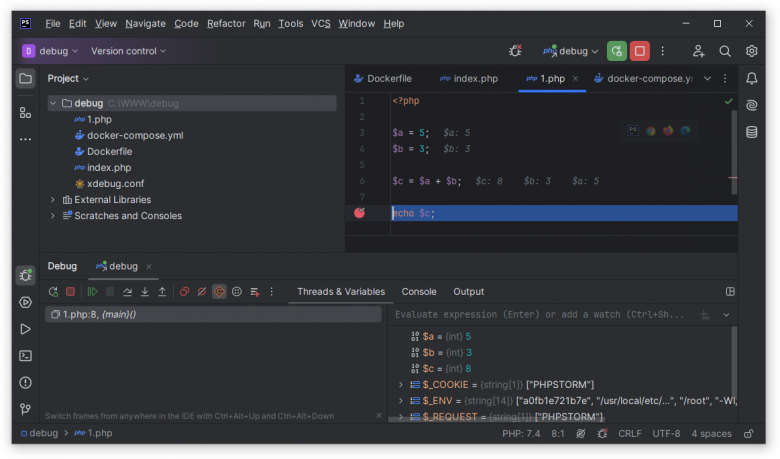Collapse the debug root folder
Viewport: 780px width, 459px height.
(53, 103)
